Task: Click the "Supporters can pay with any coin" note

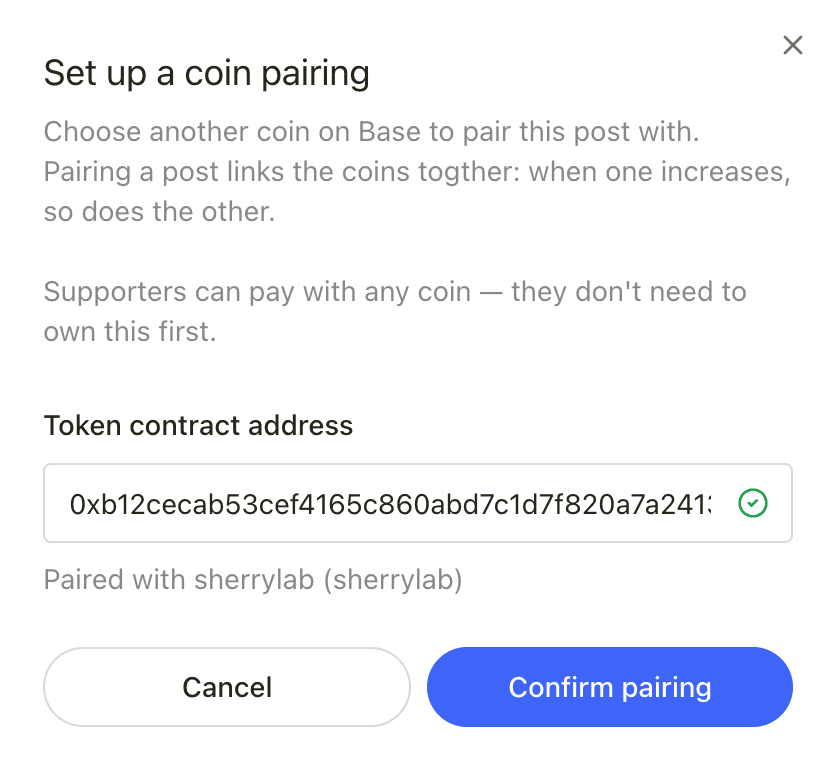Action: click(395, 292)
